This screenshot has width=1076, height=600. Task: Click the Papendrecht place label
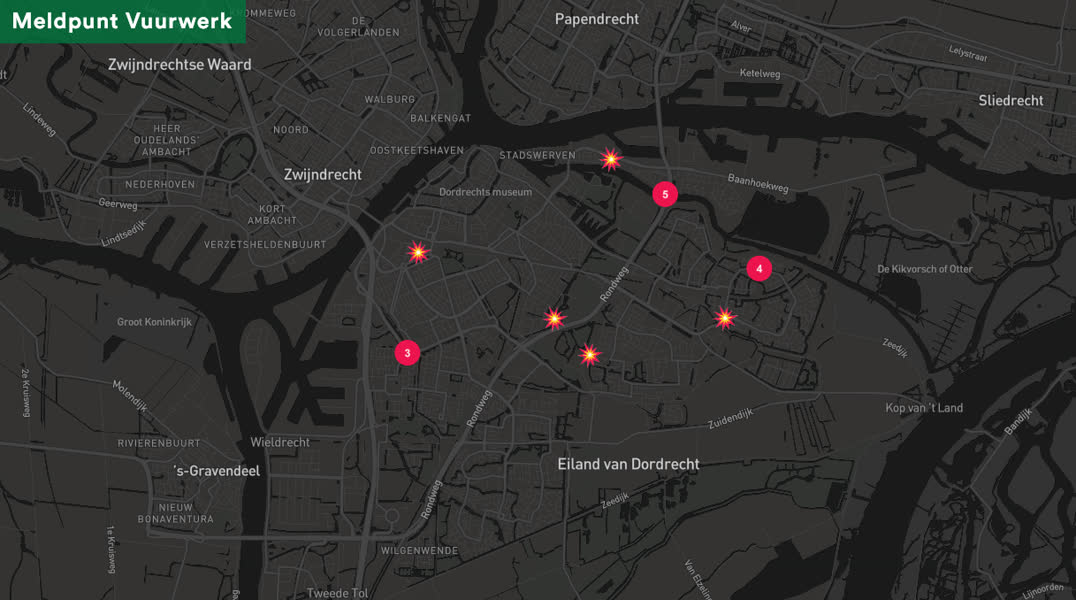(x=596, y=19)
